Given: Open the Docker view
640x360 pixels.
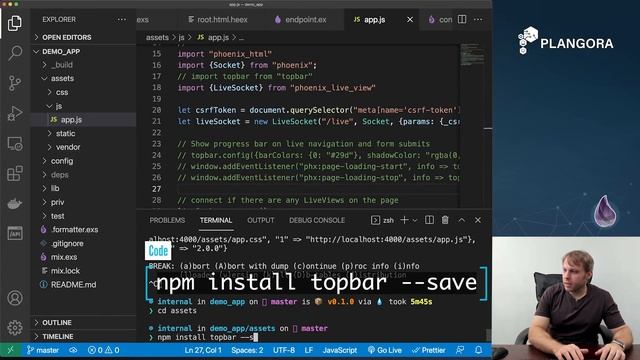Looking at the screenshot, I should coord(15,203).
